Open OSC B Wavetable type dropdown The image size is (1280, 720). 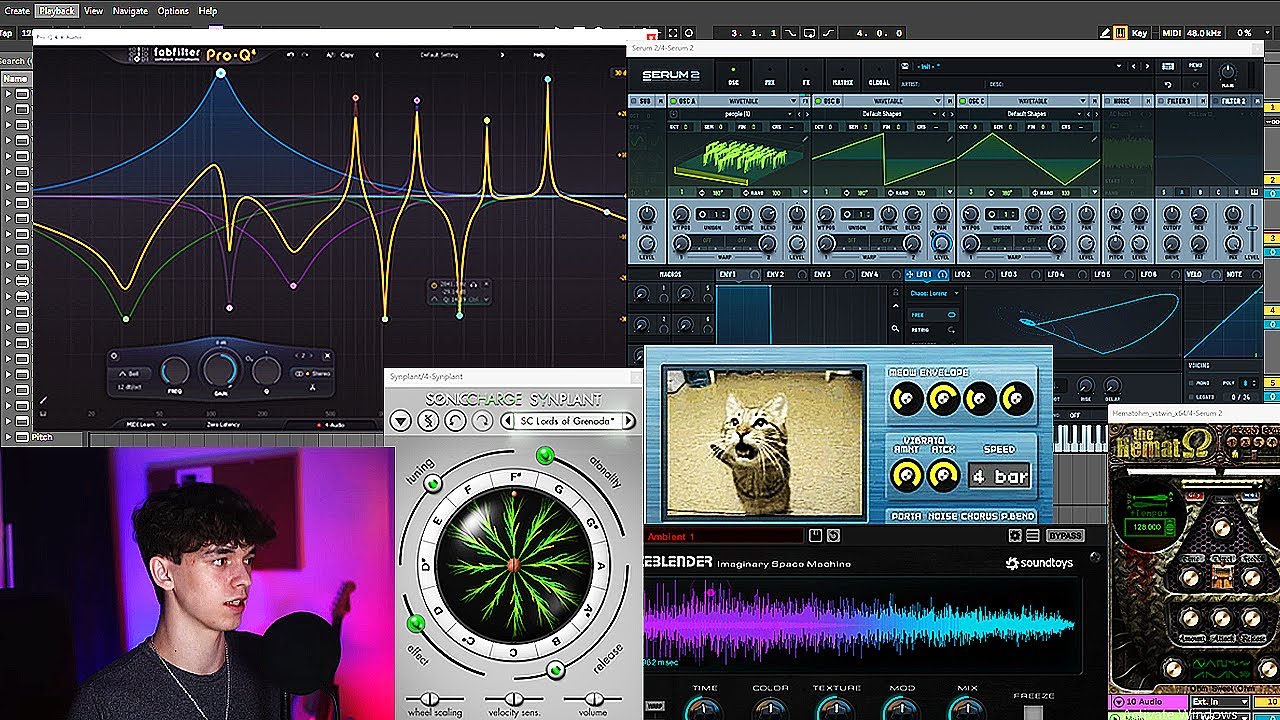click(894, 101)
